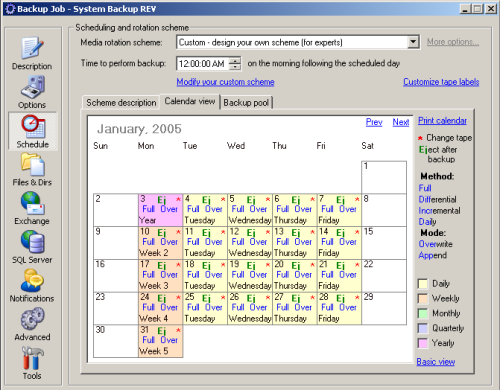
Task: Toggle Eject marker on January 27
Action: point(296,298)
